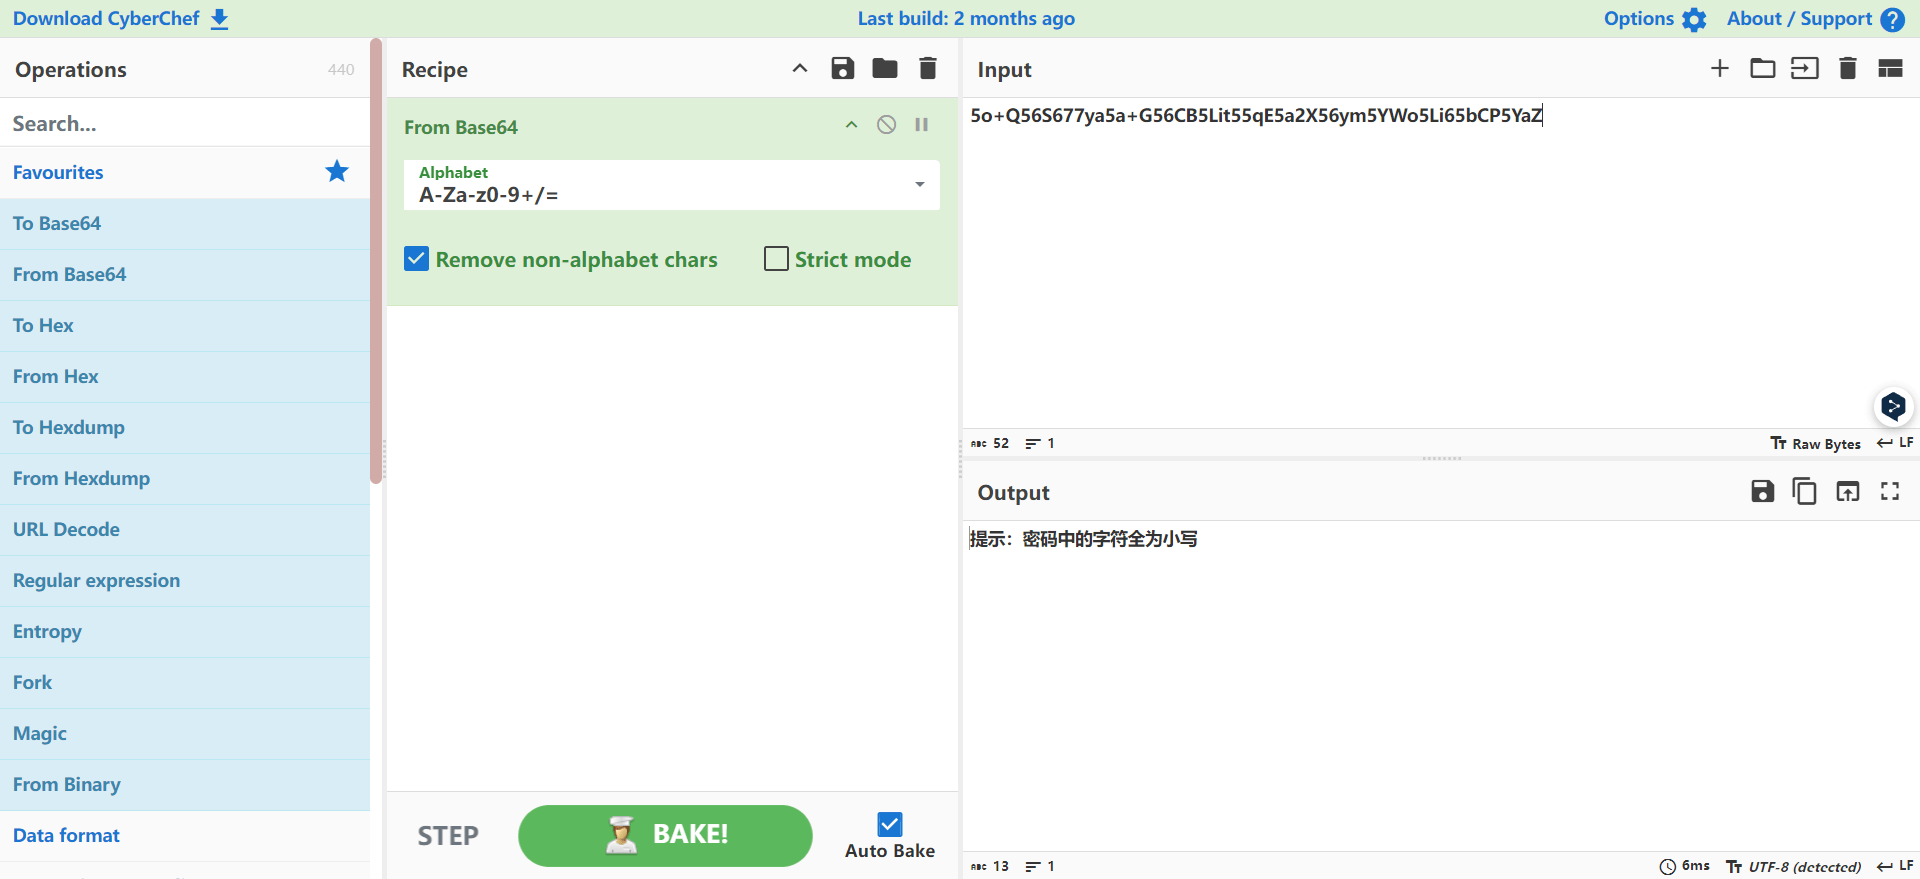Select Magic operation
The width and height of the screenshot is (1920, 879).
pos(185,733)
